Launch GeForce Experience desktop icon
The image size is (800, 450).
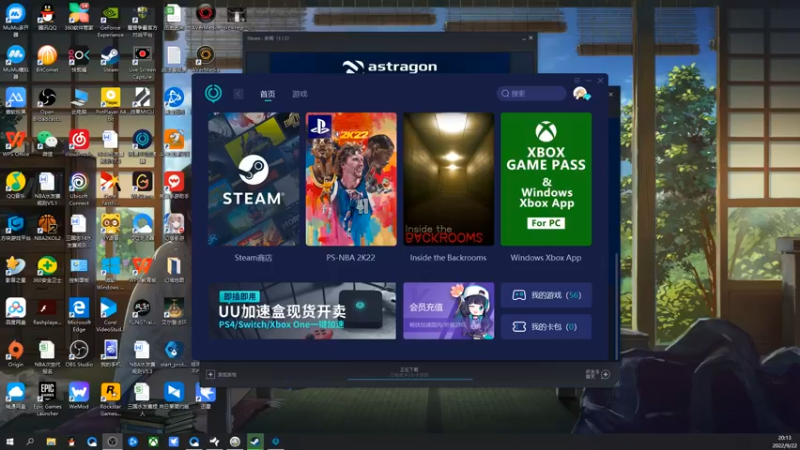click(110, 20)
